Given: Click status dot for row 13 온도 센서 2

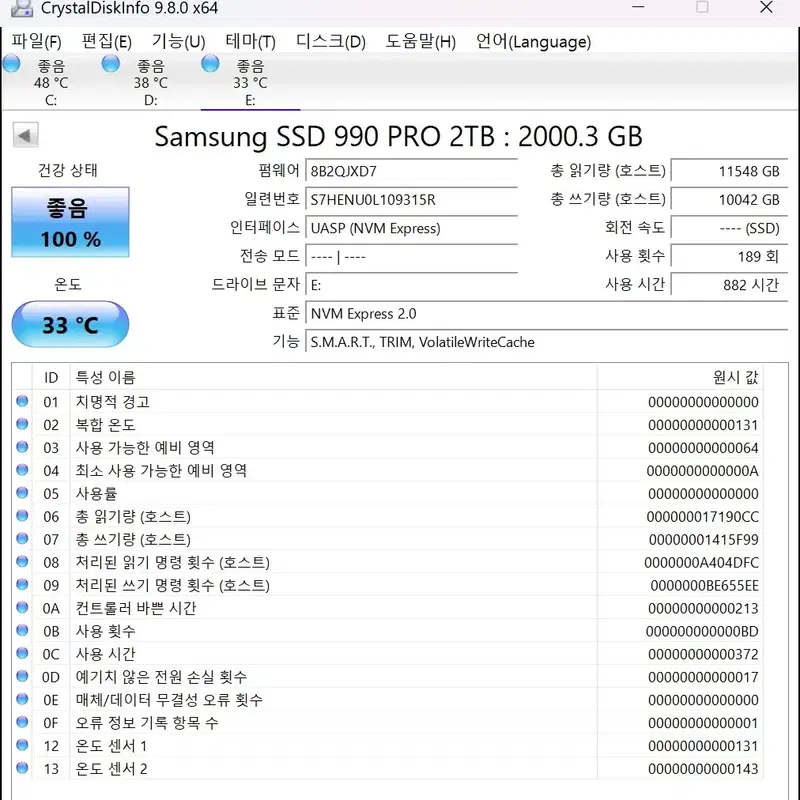Looking at the screenshot, I should pyautogui.click(x=22, y=768).
